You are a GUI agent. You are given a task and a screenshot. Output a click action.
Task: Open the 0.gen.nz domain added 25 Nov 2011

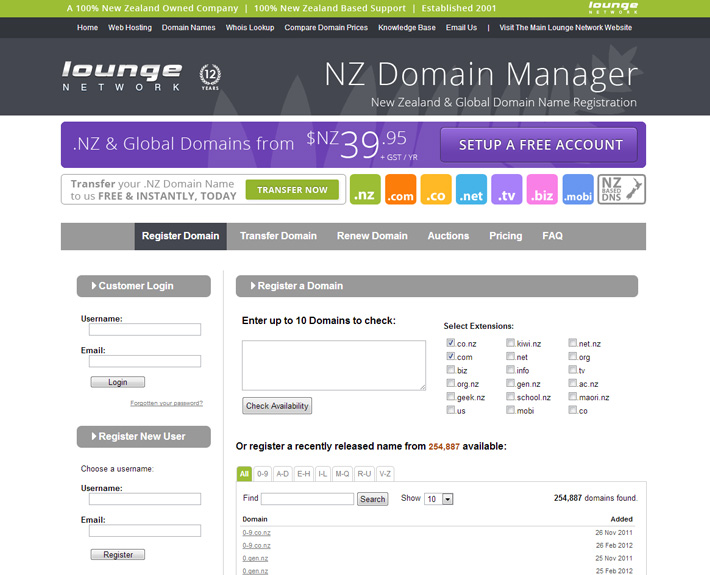coord(255,558)
